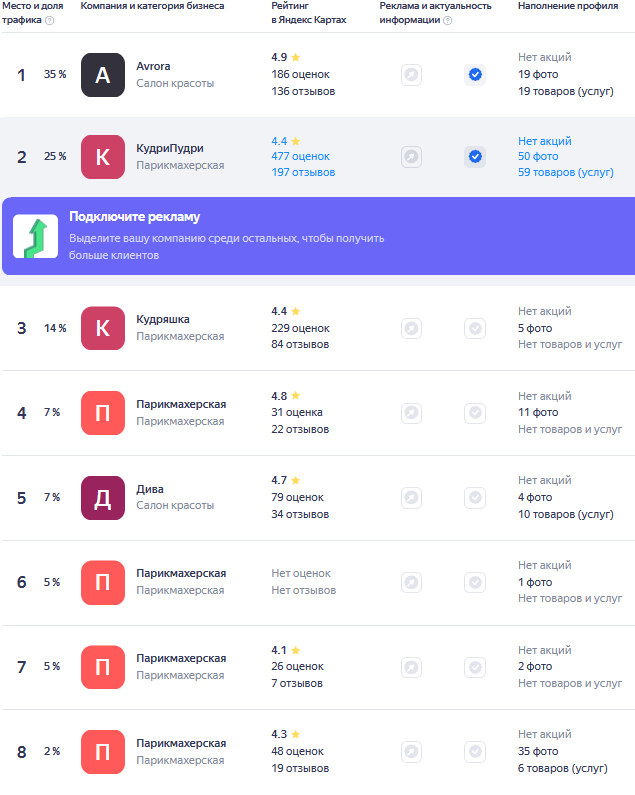Open the '50 фото' link
Viewport: 635px width, 795px height.
click(x=538, y=157)
